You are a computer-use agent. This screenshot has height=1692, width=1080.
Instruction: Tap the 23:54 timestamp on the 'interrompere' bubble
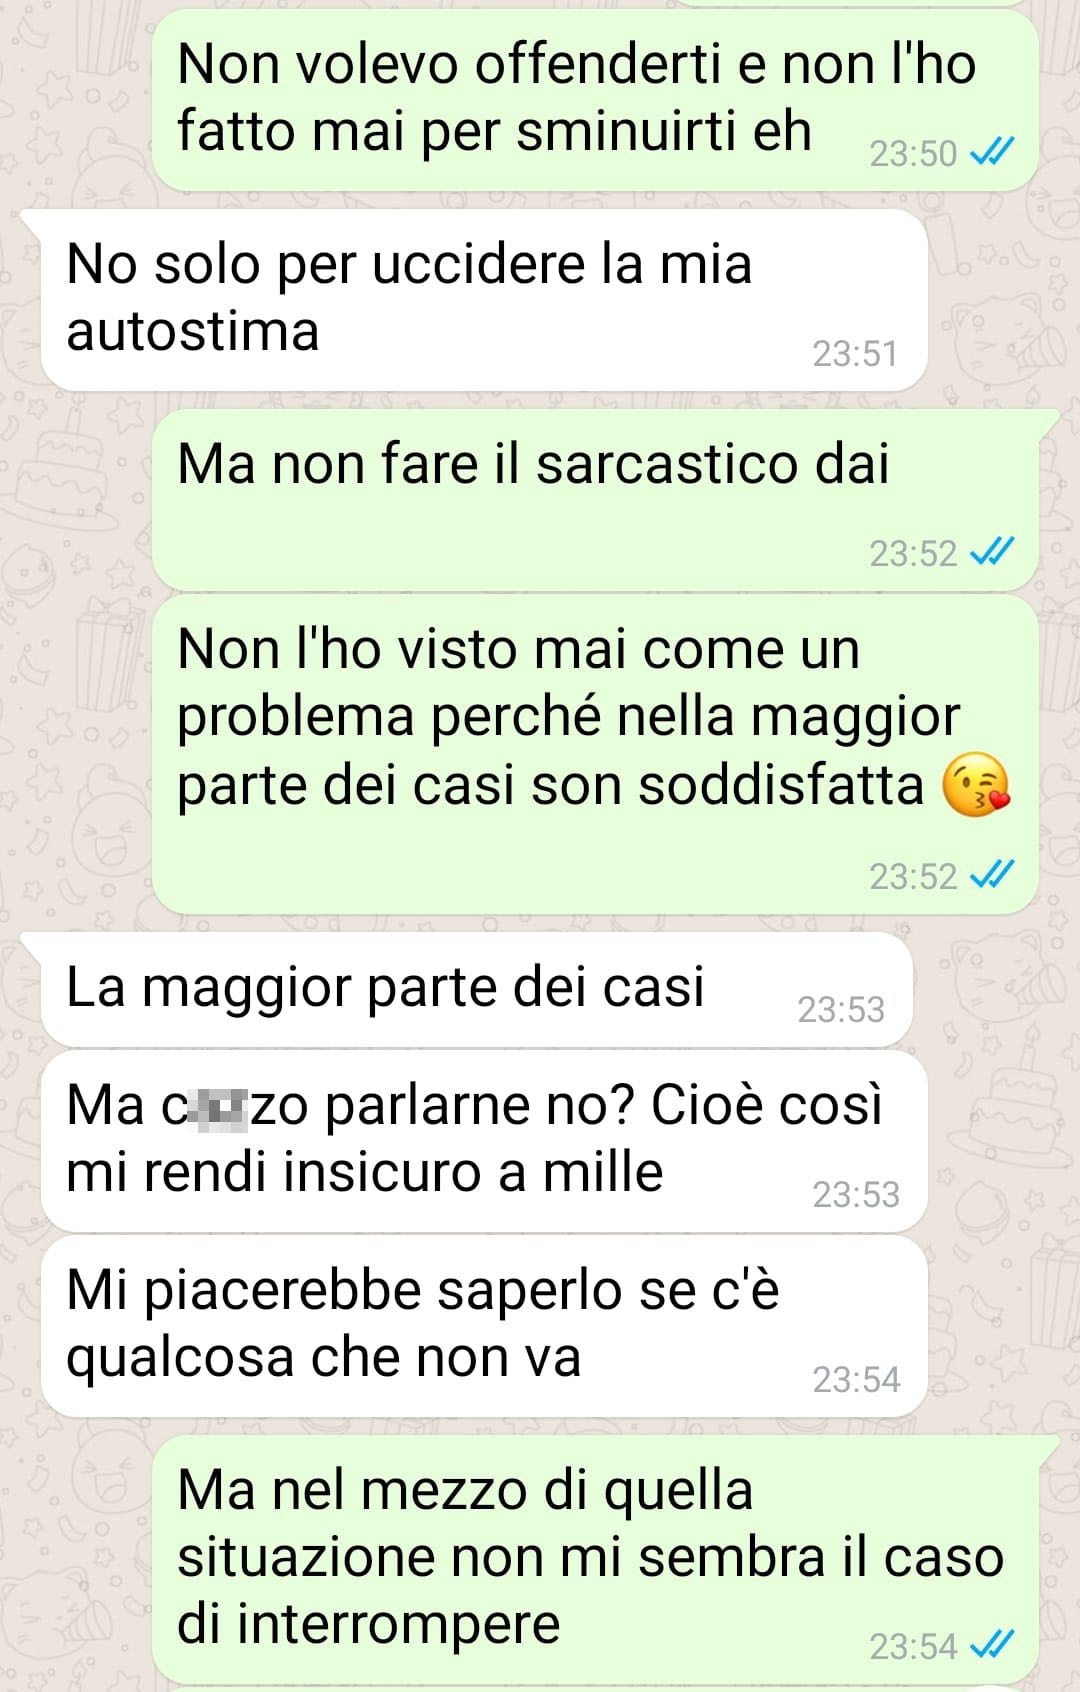point(913,1646)
